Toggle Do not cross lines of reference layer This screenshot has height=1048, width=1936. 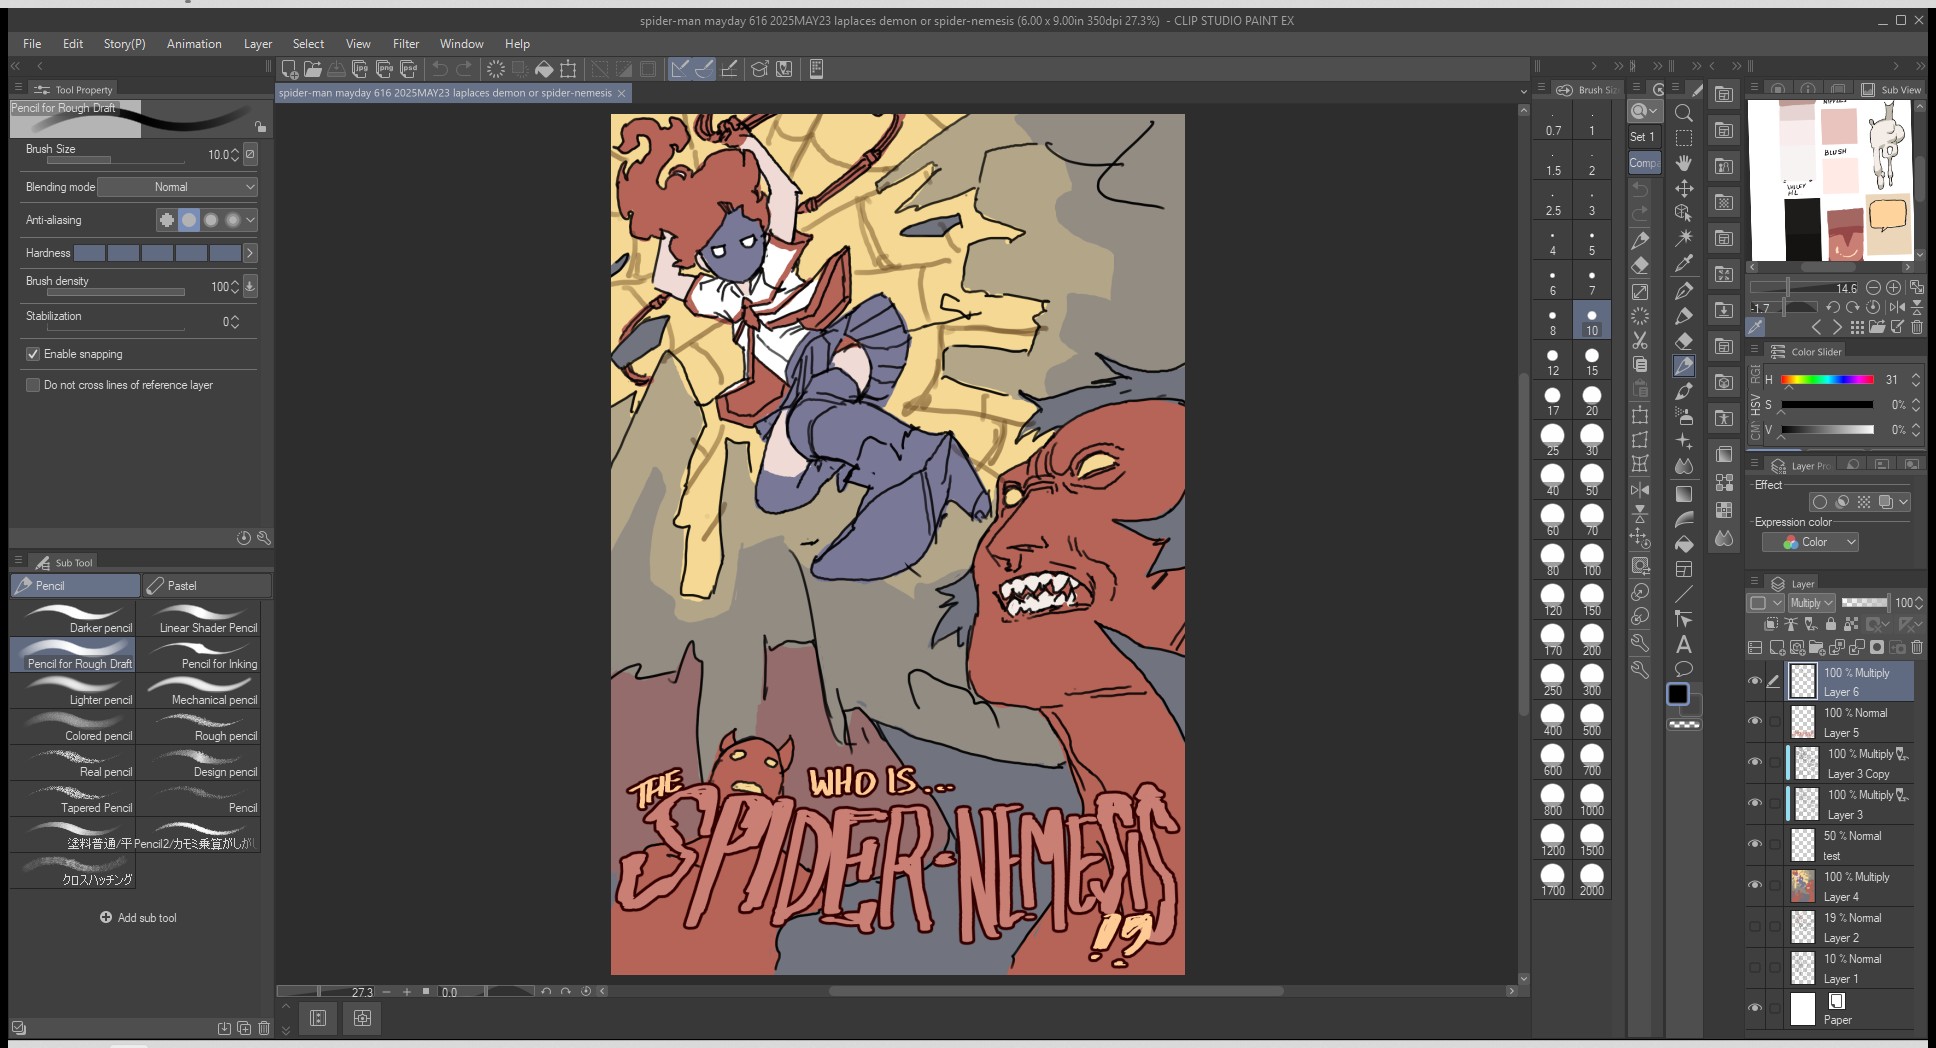[33, 385]
